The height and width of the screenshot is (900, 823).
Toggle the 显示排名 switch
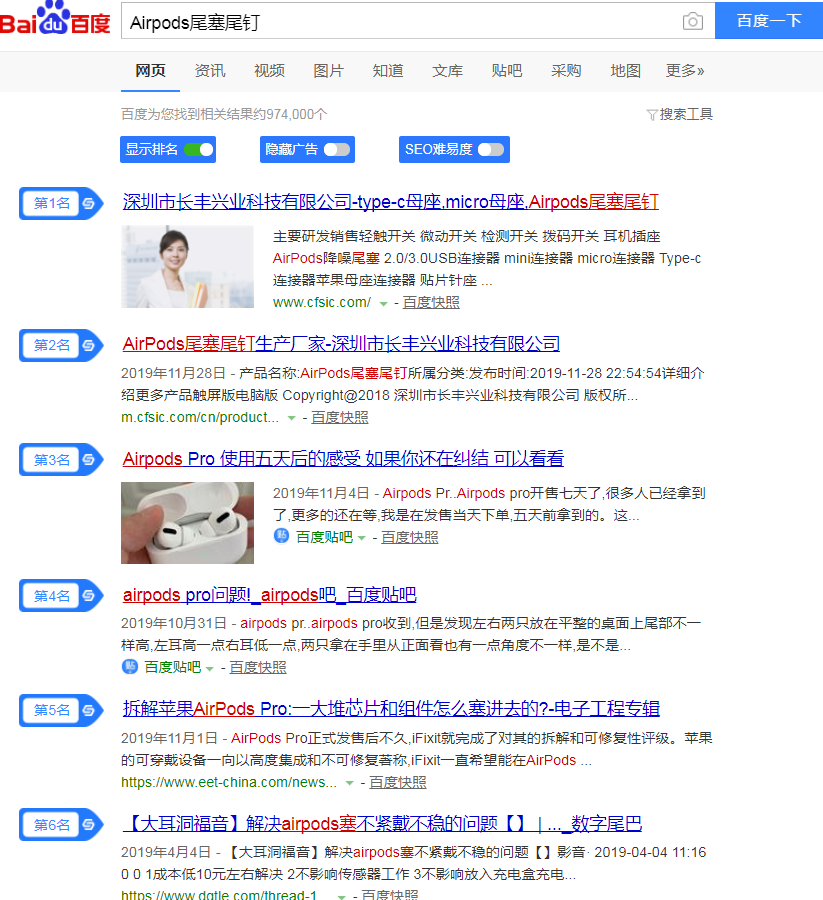tap(199, 150)
